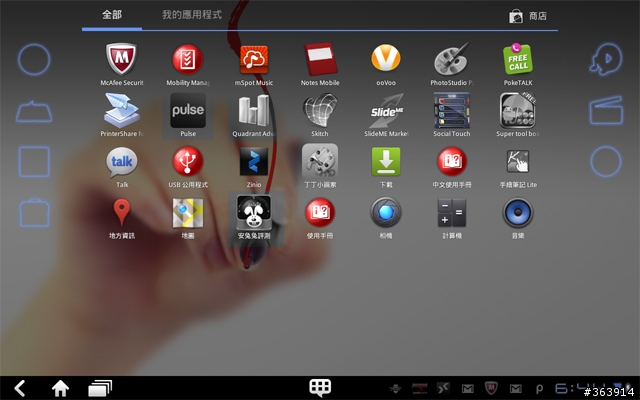Open the 商店 store link
The height and width of the screenshot is (400, 640).
coord(527,16)
